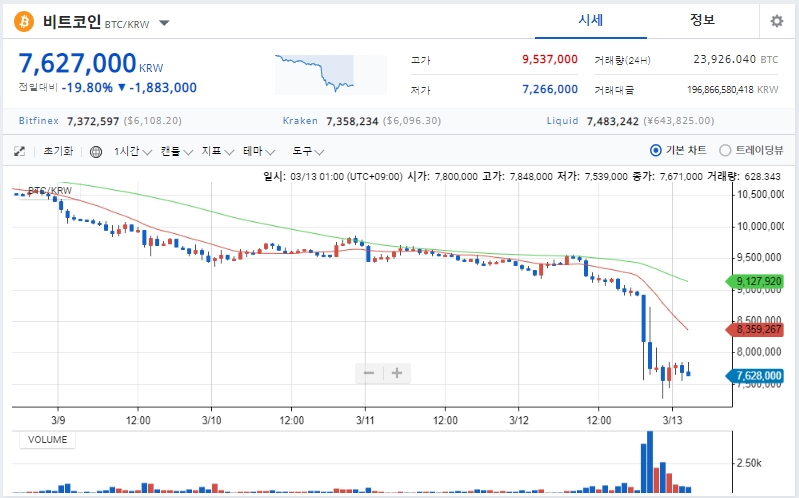The image size is (799, 498).
Task: Click the green 9,127,920 price marker
Action: pyautogui.click(x=755, y=281)
